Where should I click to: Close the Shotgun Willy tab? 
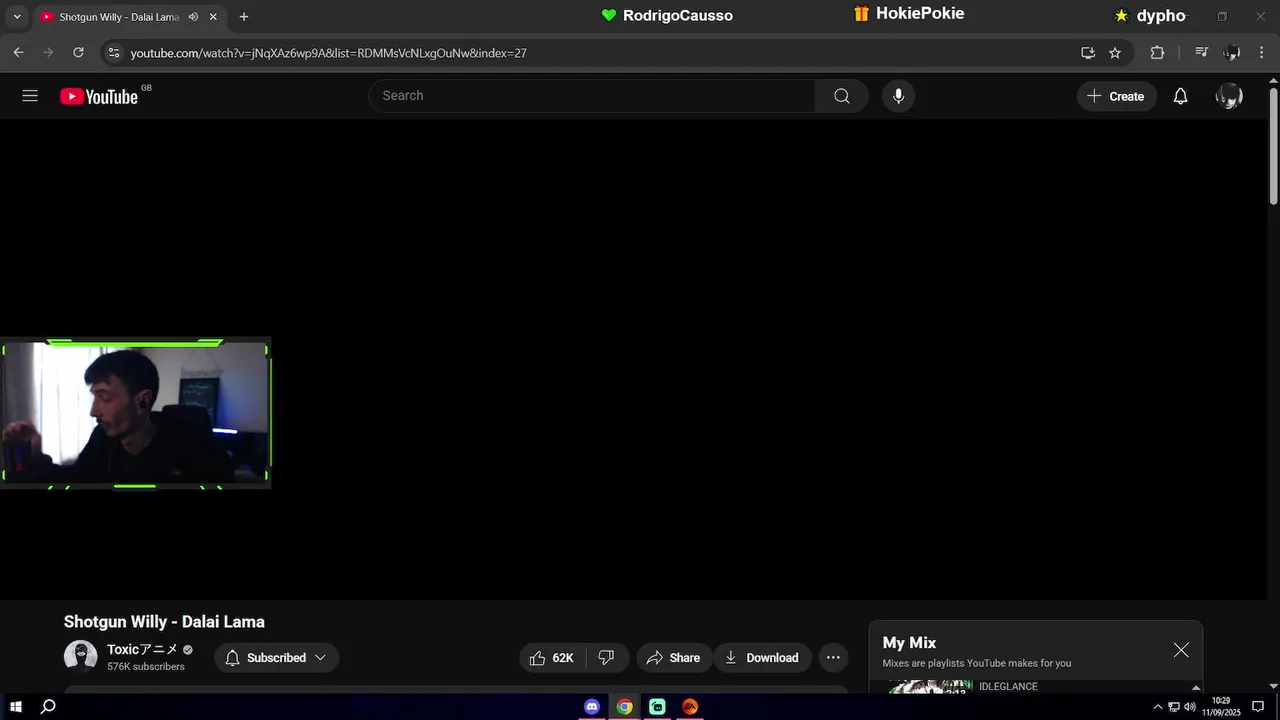coord(213,17)
